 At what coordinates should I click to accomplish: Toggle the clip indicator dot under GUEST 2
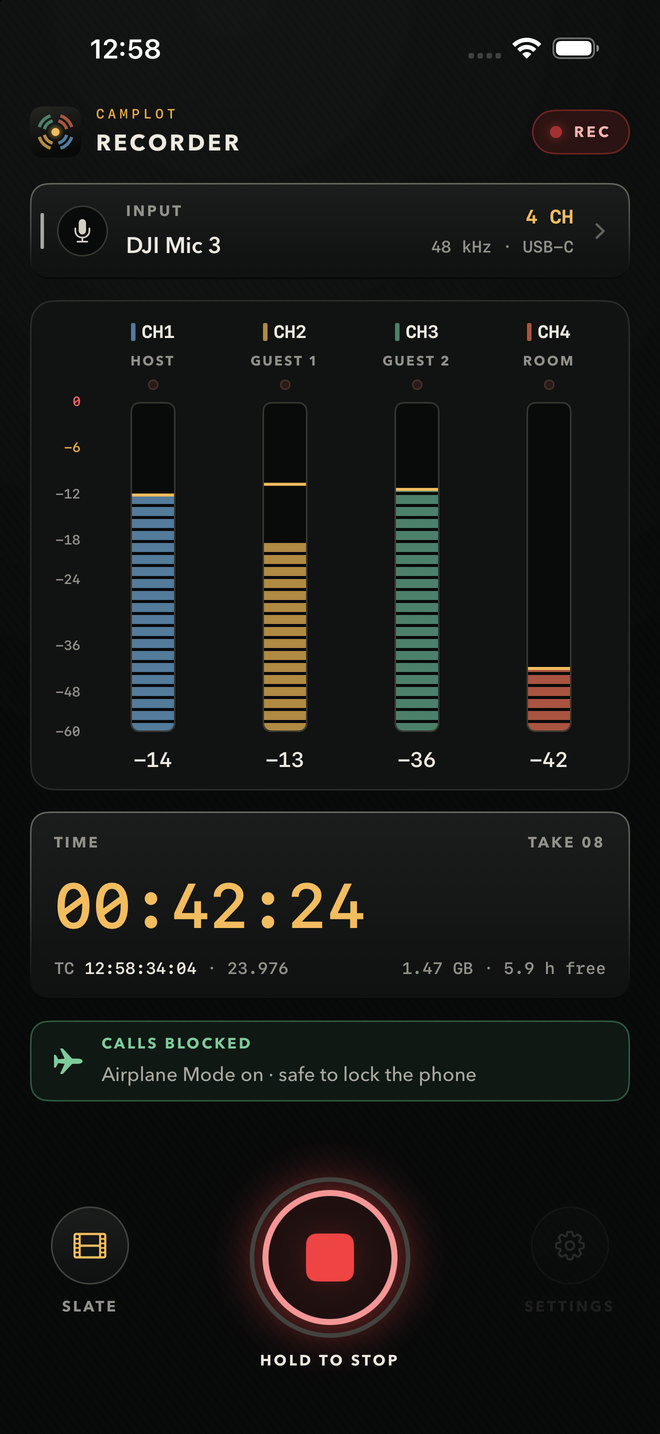point(417,385)
